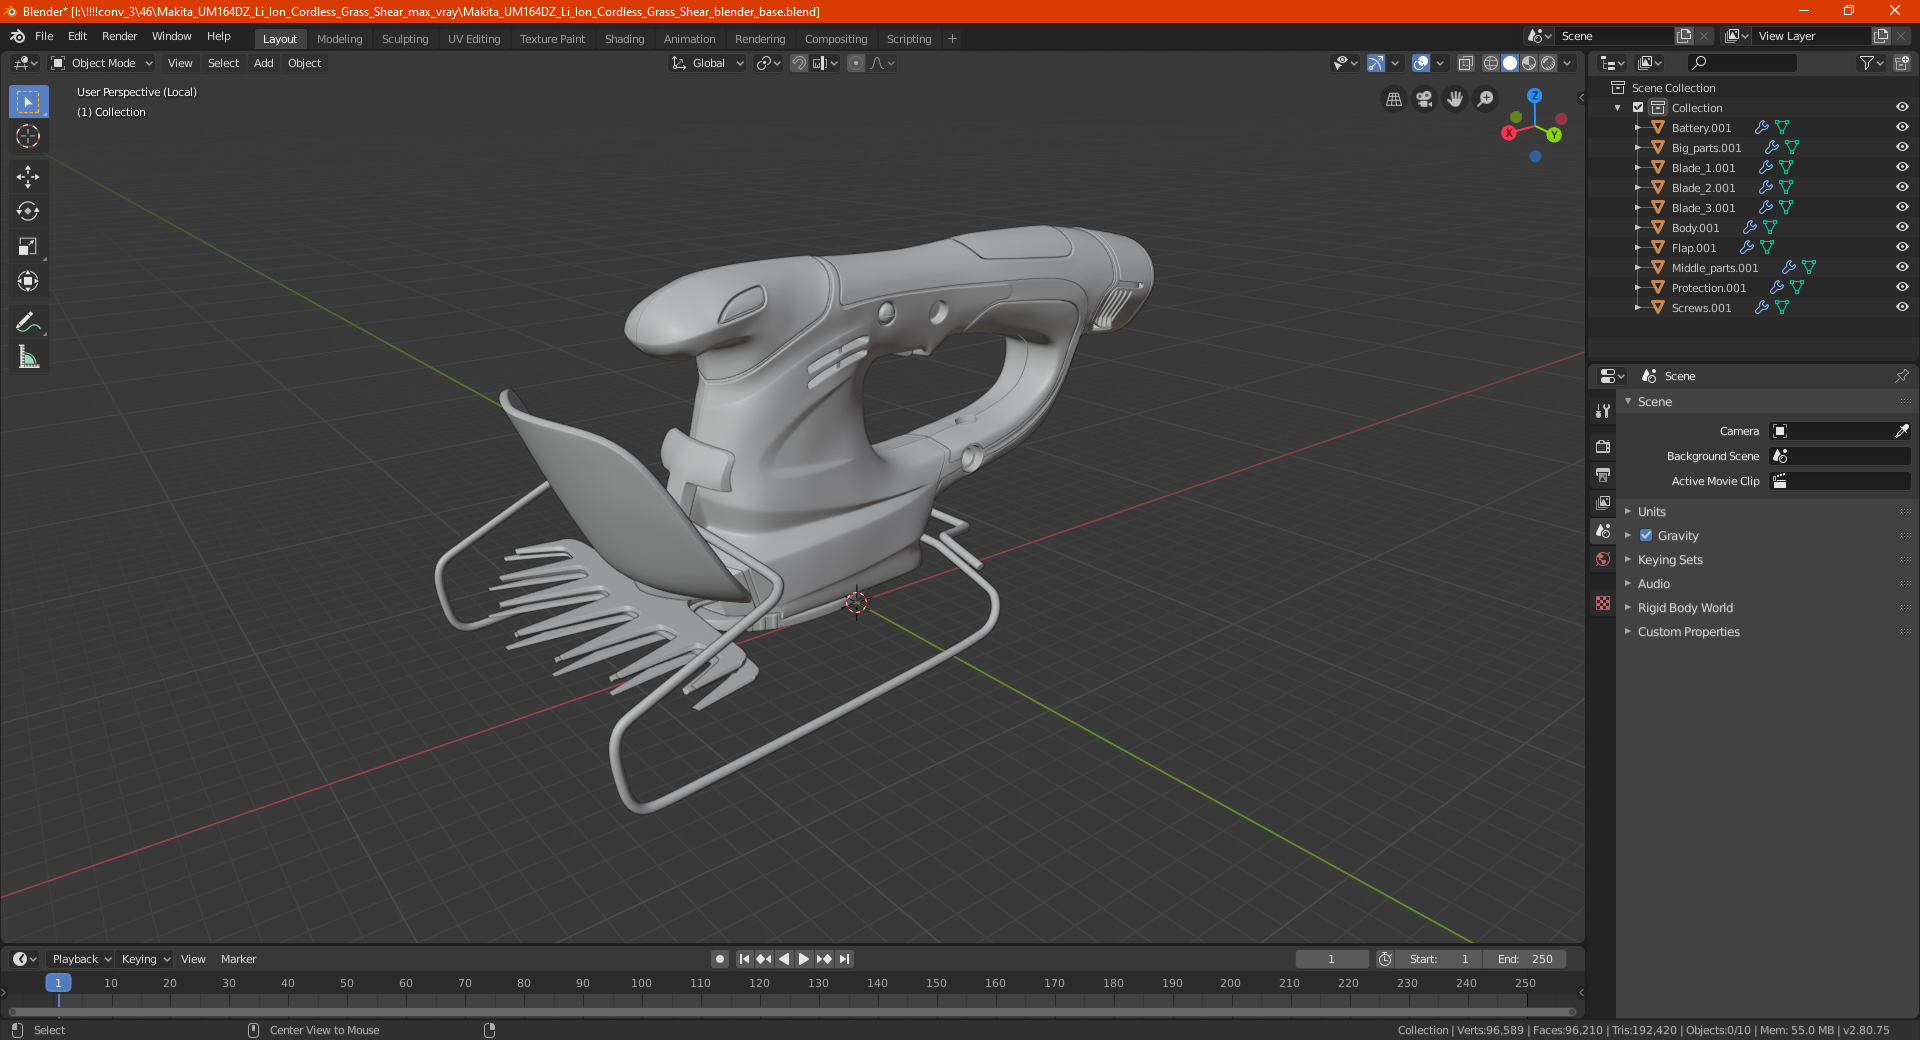Activate the 3D Cursor tool
This screenshot has width=1920, height=1040.
[x=28, y=136]
